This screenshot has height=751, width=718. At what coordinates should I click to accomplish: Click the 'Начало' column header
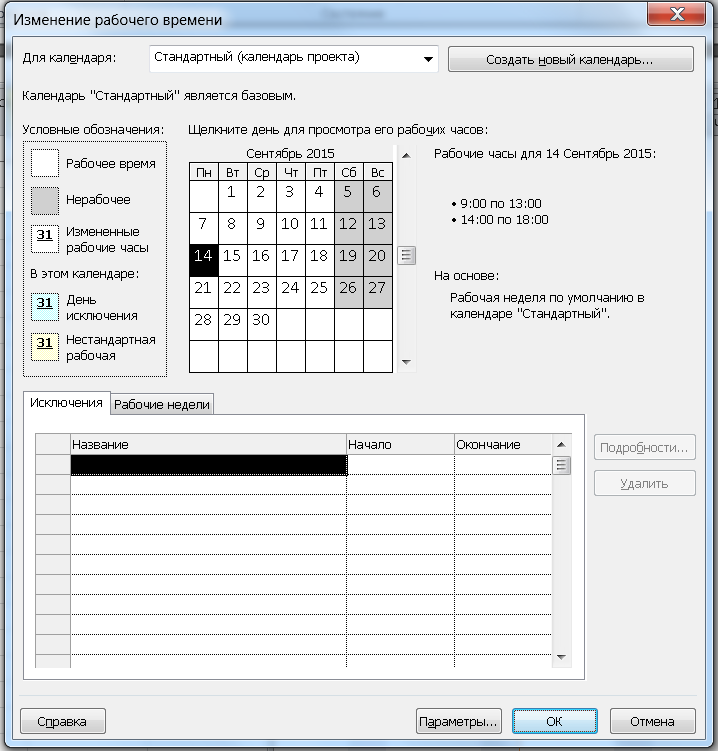tap(400, 444)
